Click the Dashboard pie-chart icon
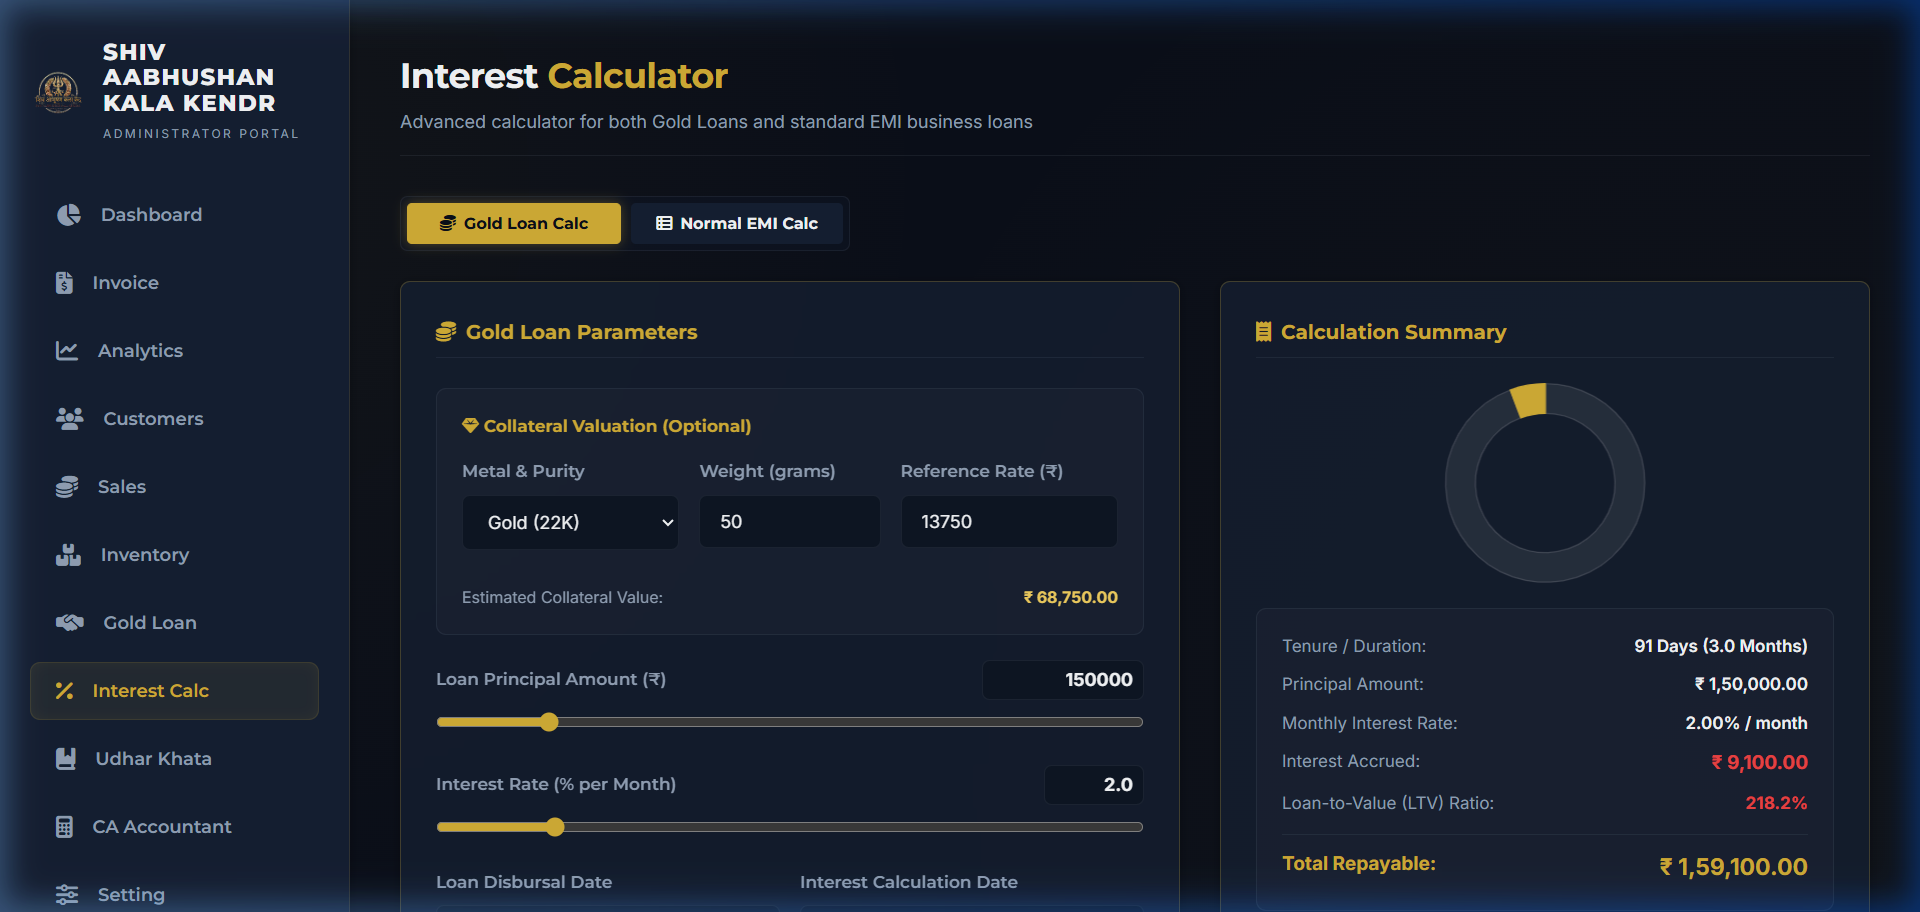The height and width of the screenshot is (912, 1920). pyautogui.click(x=69, y=215)
